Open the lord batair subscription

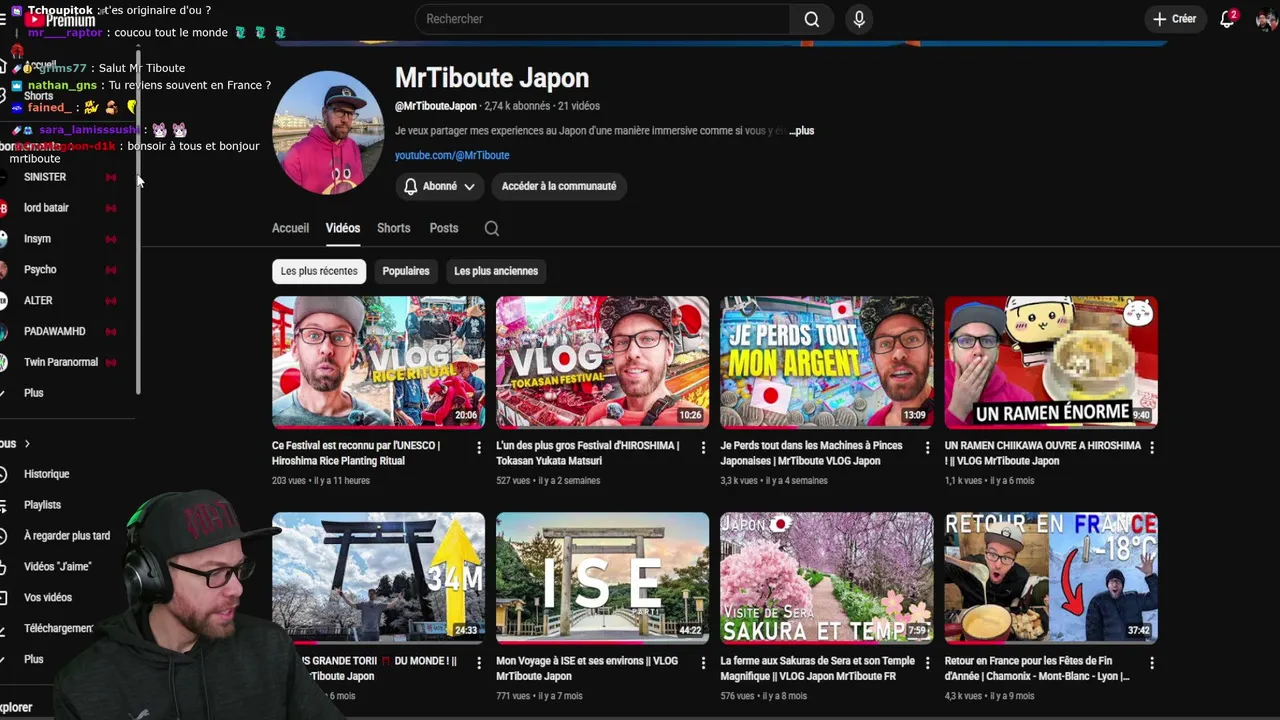tap(46, 208)
